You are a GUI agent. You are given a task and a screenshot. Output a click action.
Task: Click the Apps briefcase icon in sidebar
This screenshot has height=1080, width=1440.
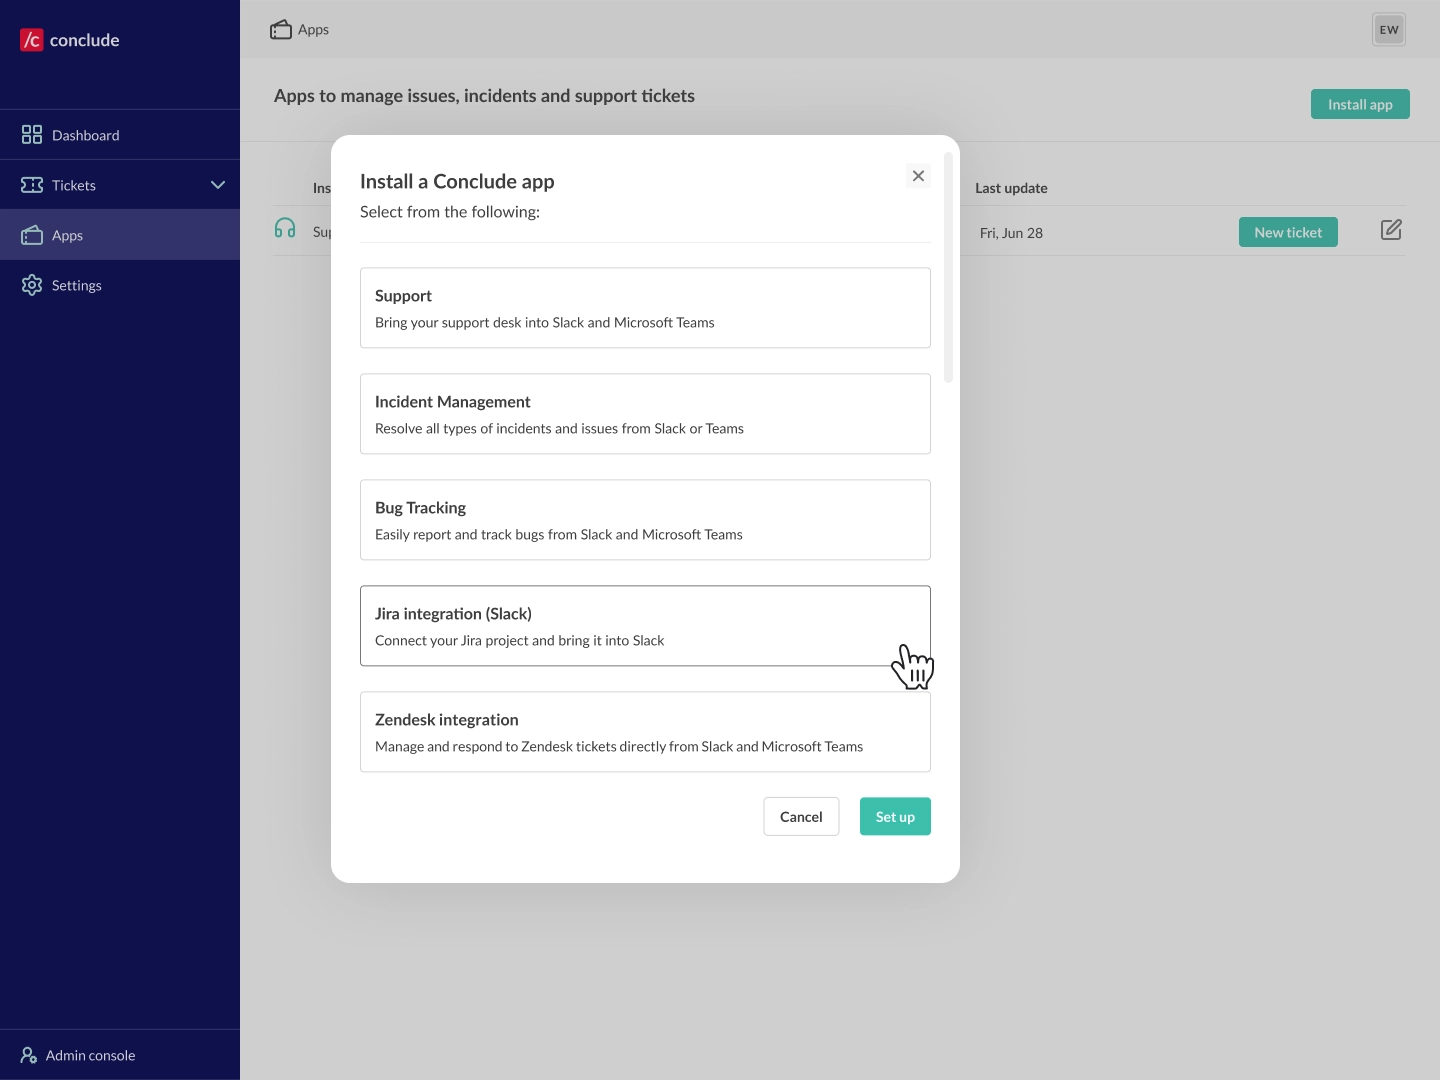point(33,234)
